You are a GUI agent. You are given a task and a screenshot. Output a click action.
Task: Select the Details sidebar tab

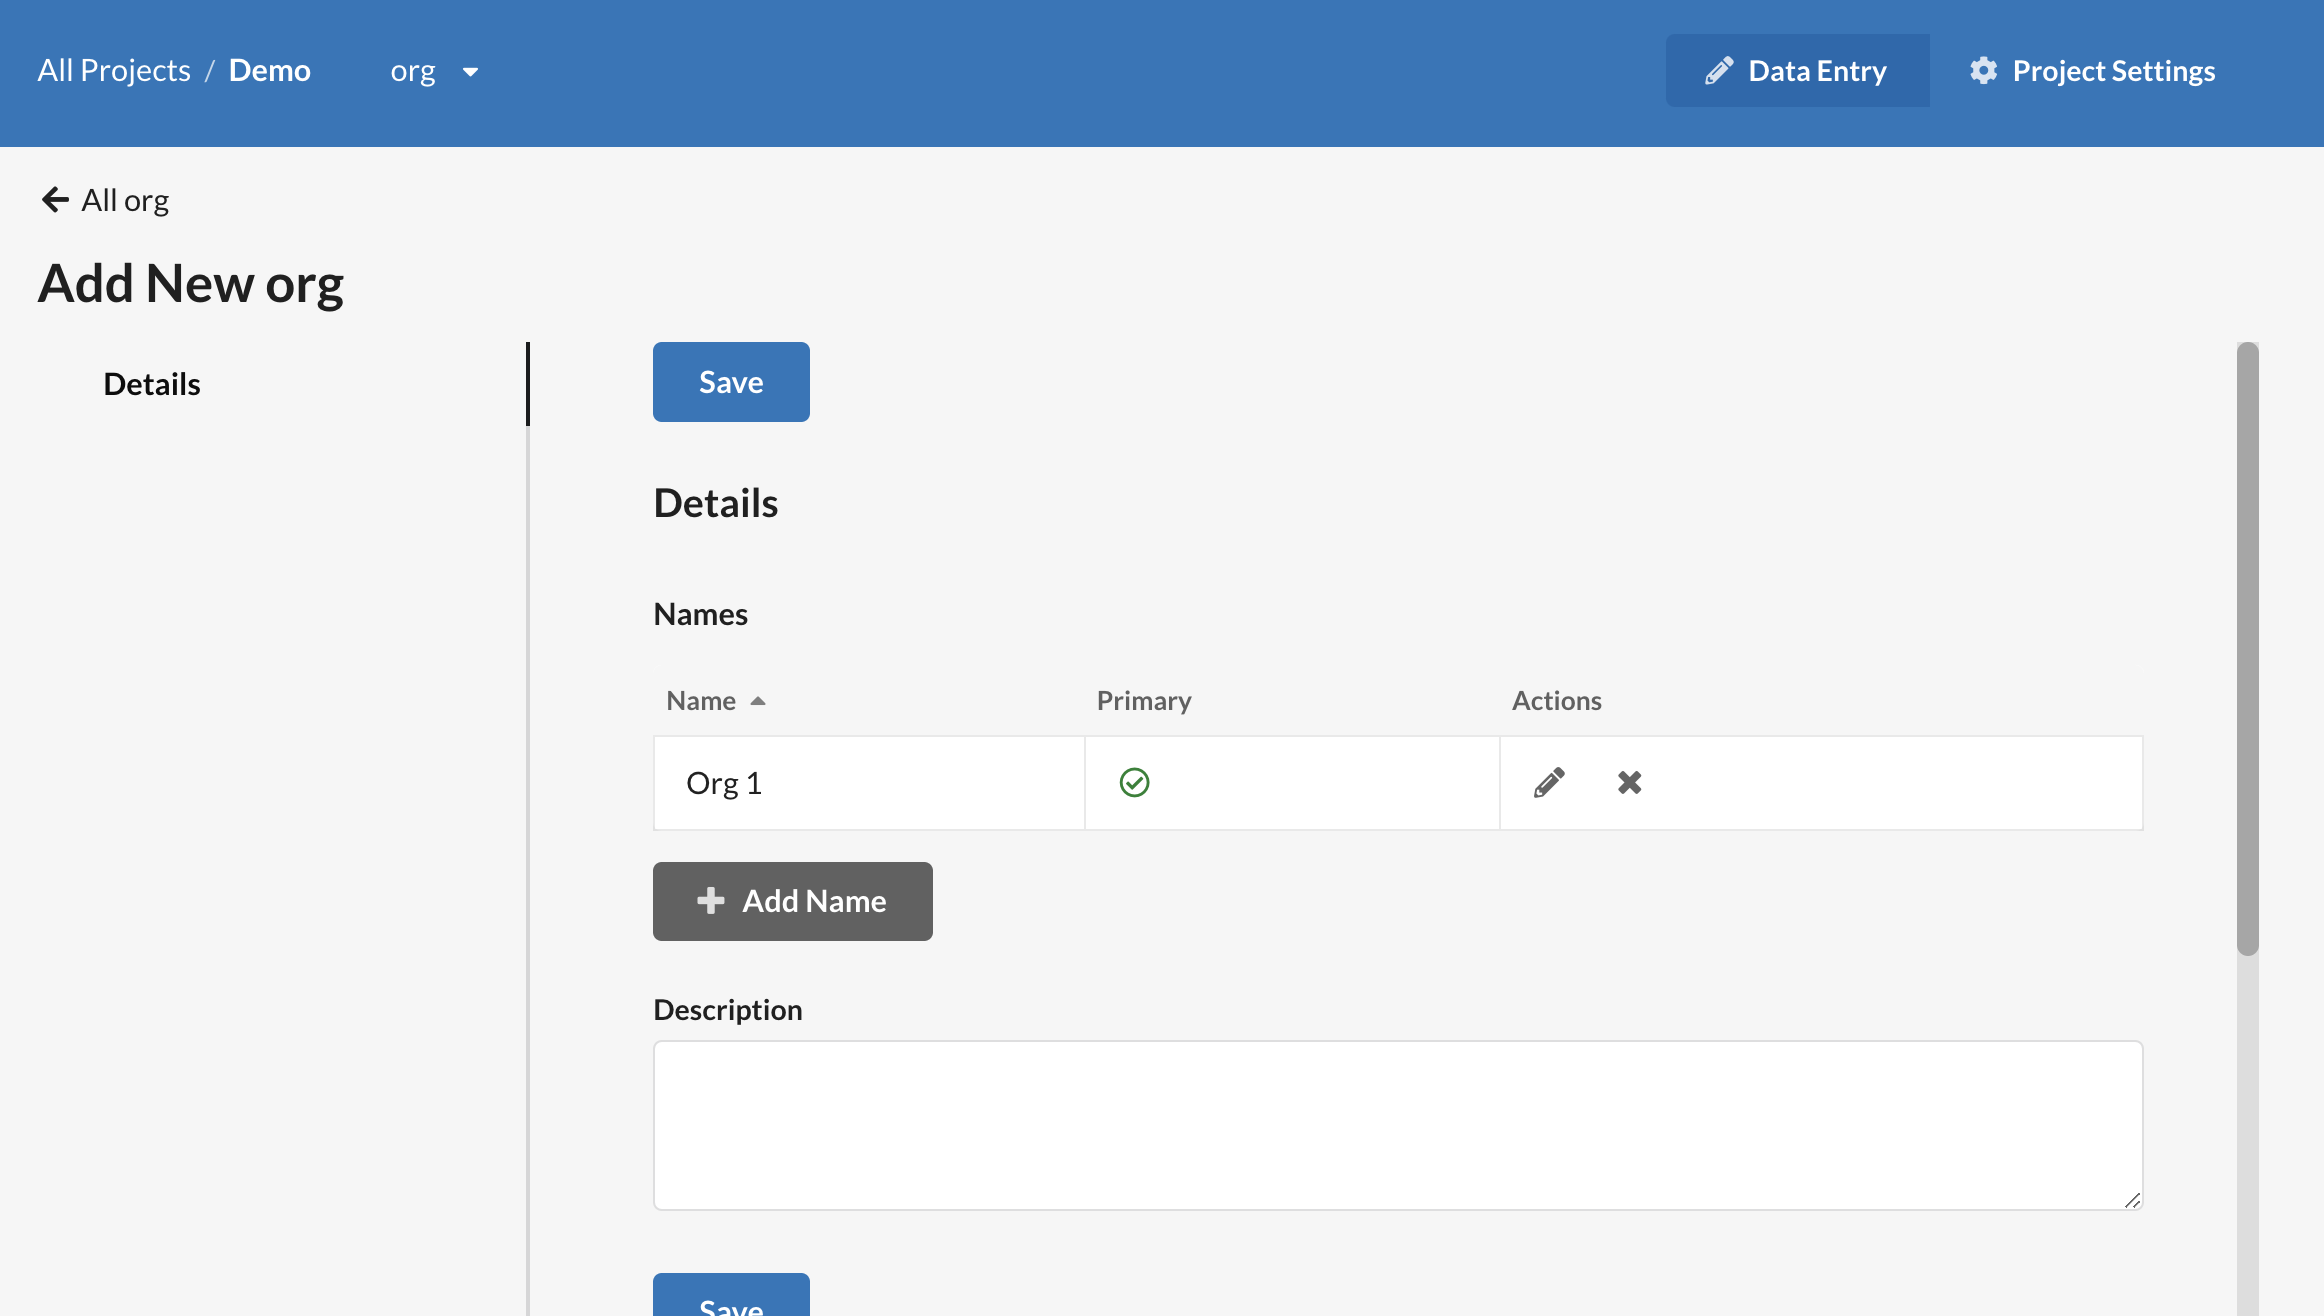pyautogui.click(x=152, y=384)
